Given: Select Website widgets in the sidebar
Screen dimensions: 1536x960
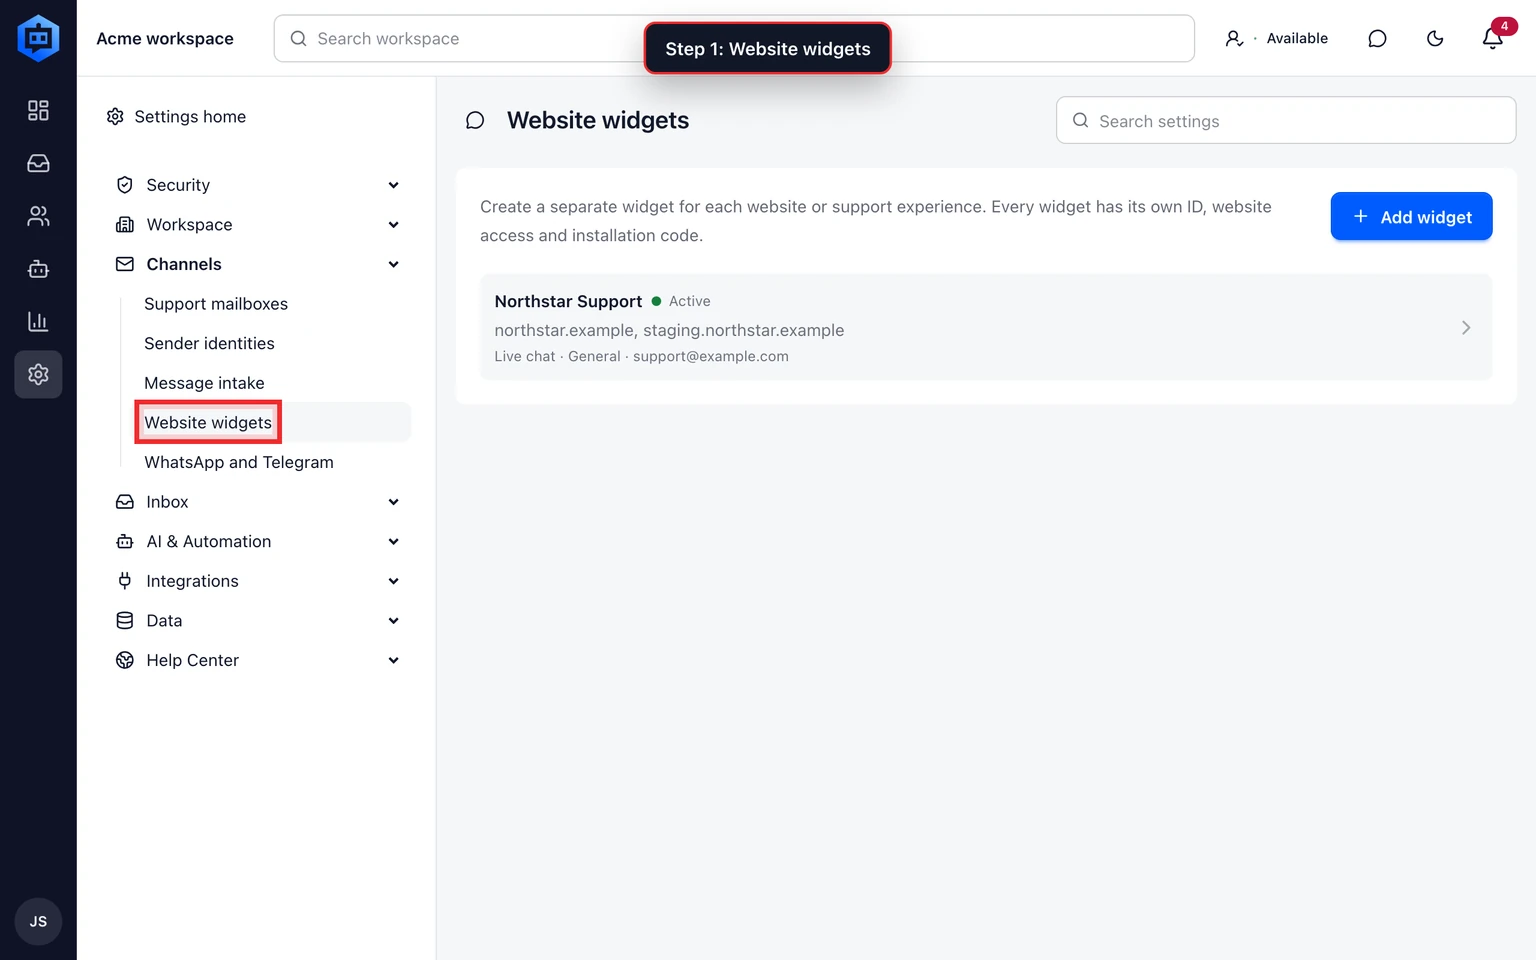Looking at the screenshot, I should tap(208, 422).
